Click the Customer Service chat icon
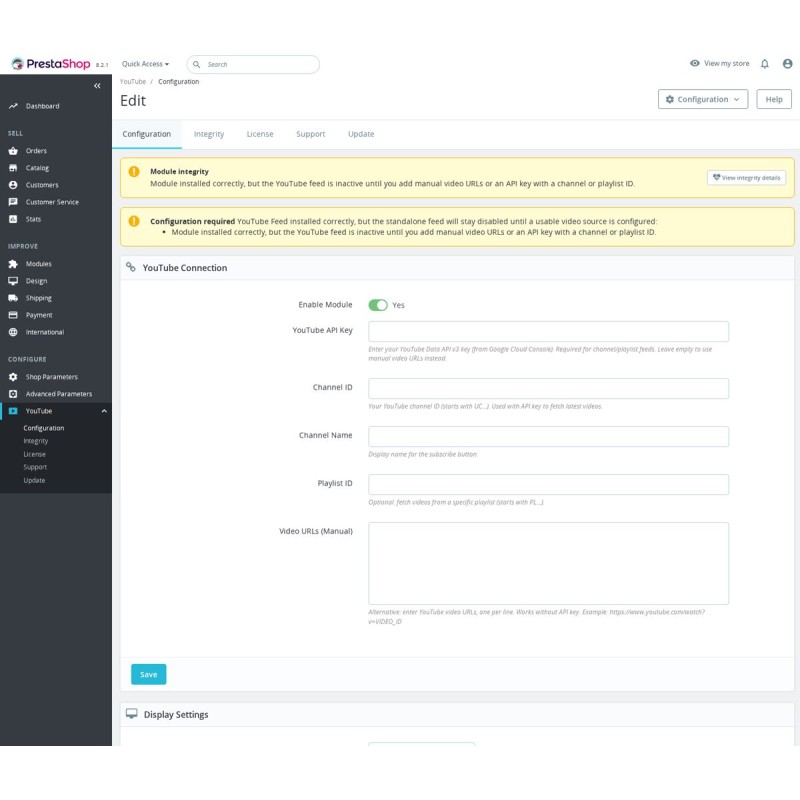 click(x=13, y=202)
